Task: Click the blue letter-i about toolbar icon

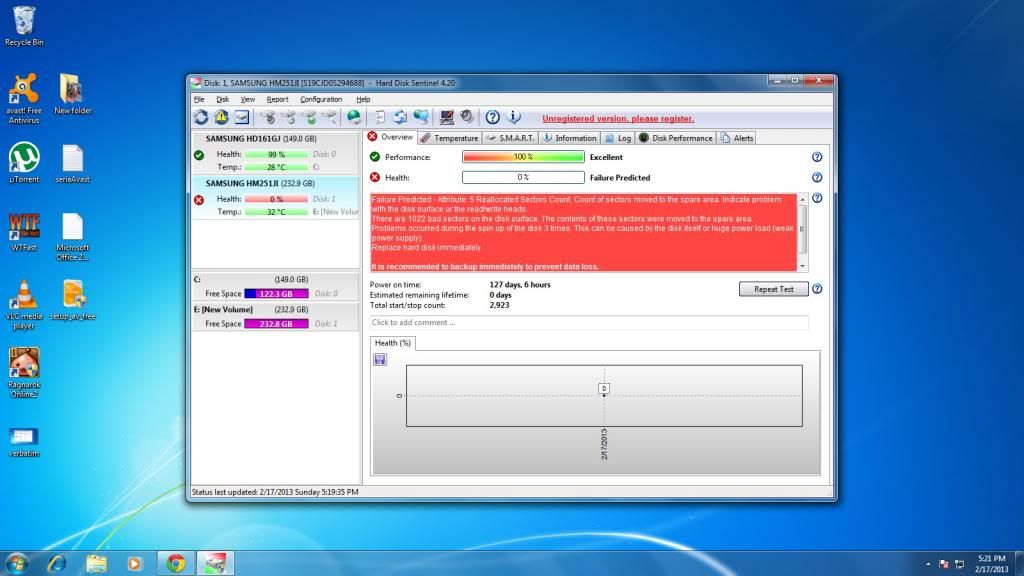Action: click(x=514, y=117)
